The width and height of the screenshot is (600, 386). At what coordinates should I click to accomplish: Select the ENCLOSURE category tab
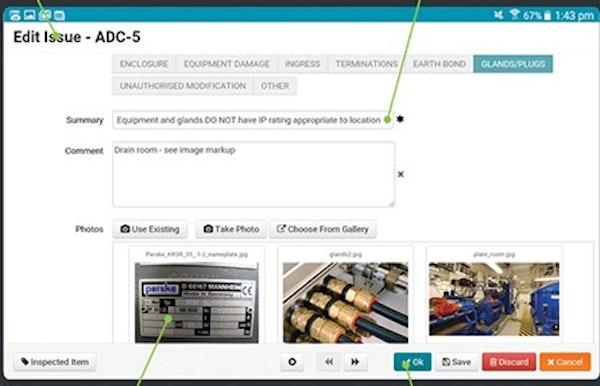(x=144, y=64)
